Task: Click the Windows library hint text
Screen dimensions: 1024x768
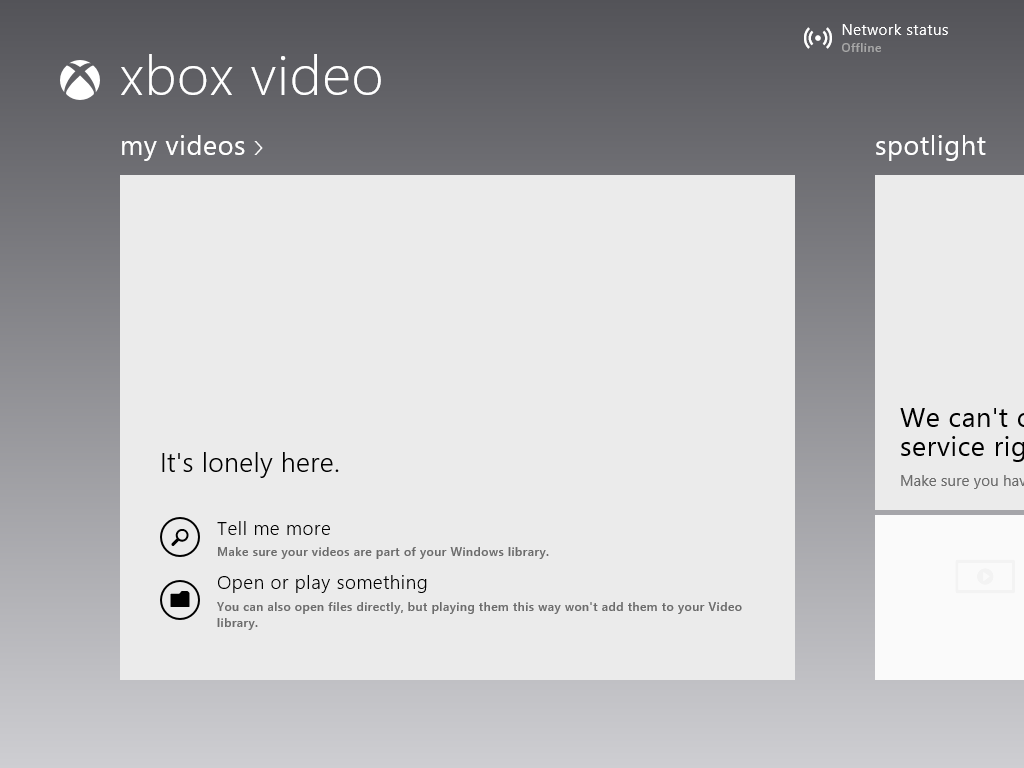Action: coord(383,552)
